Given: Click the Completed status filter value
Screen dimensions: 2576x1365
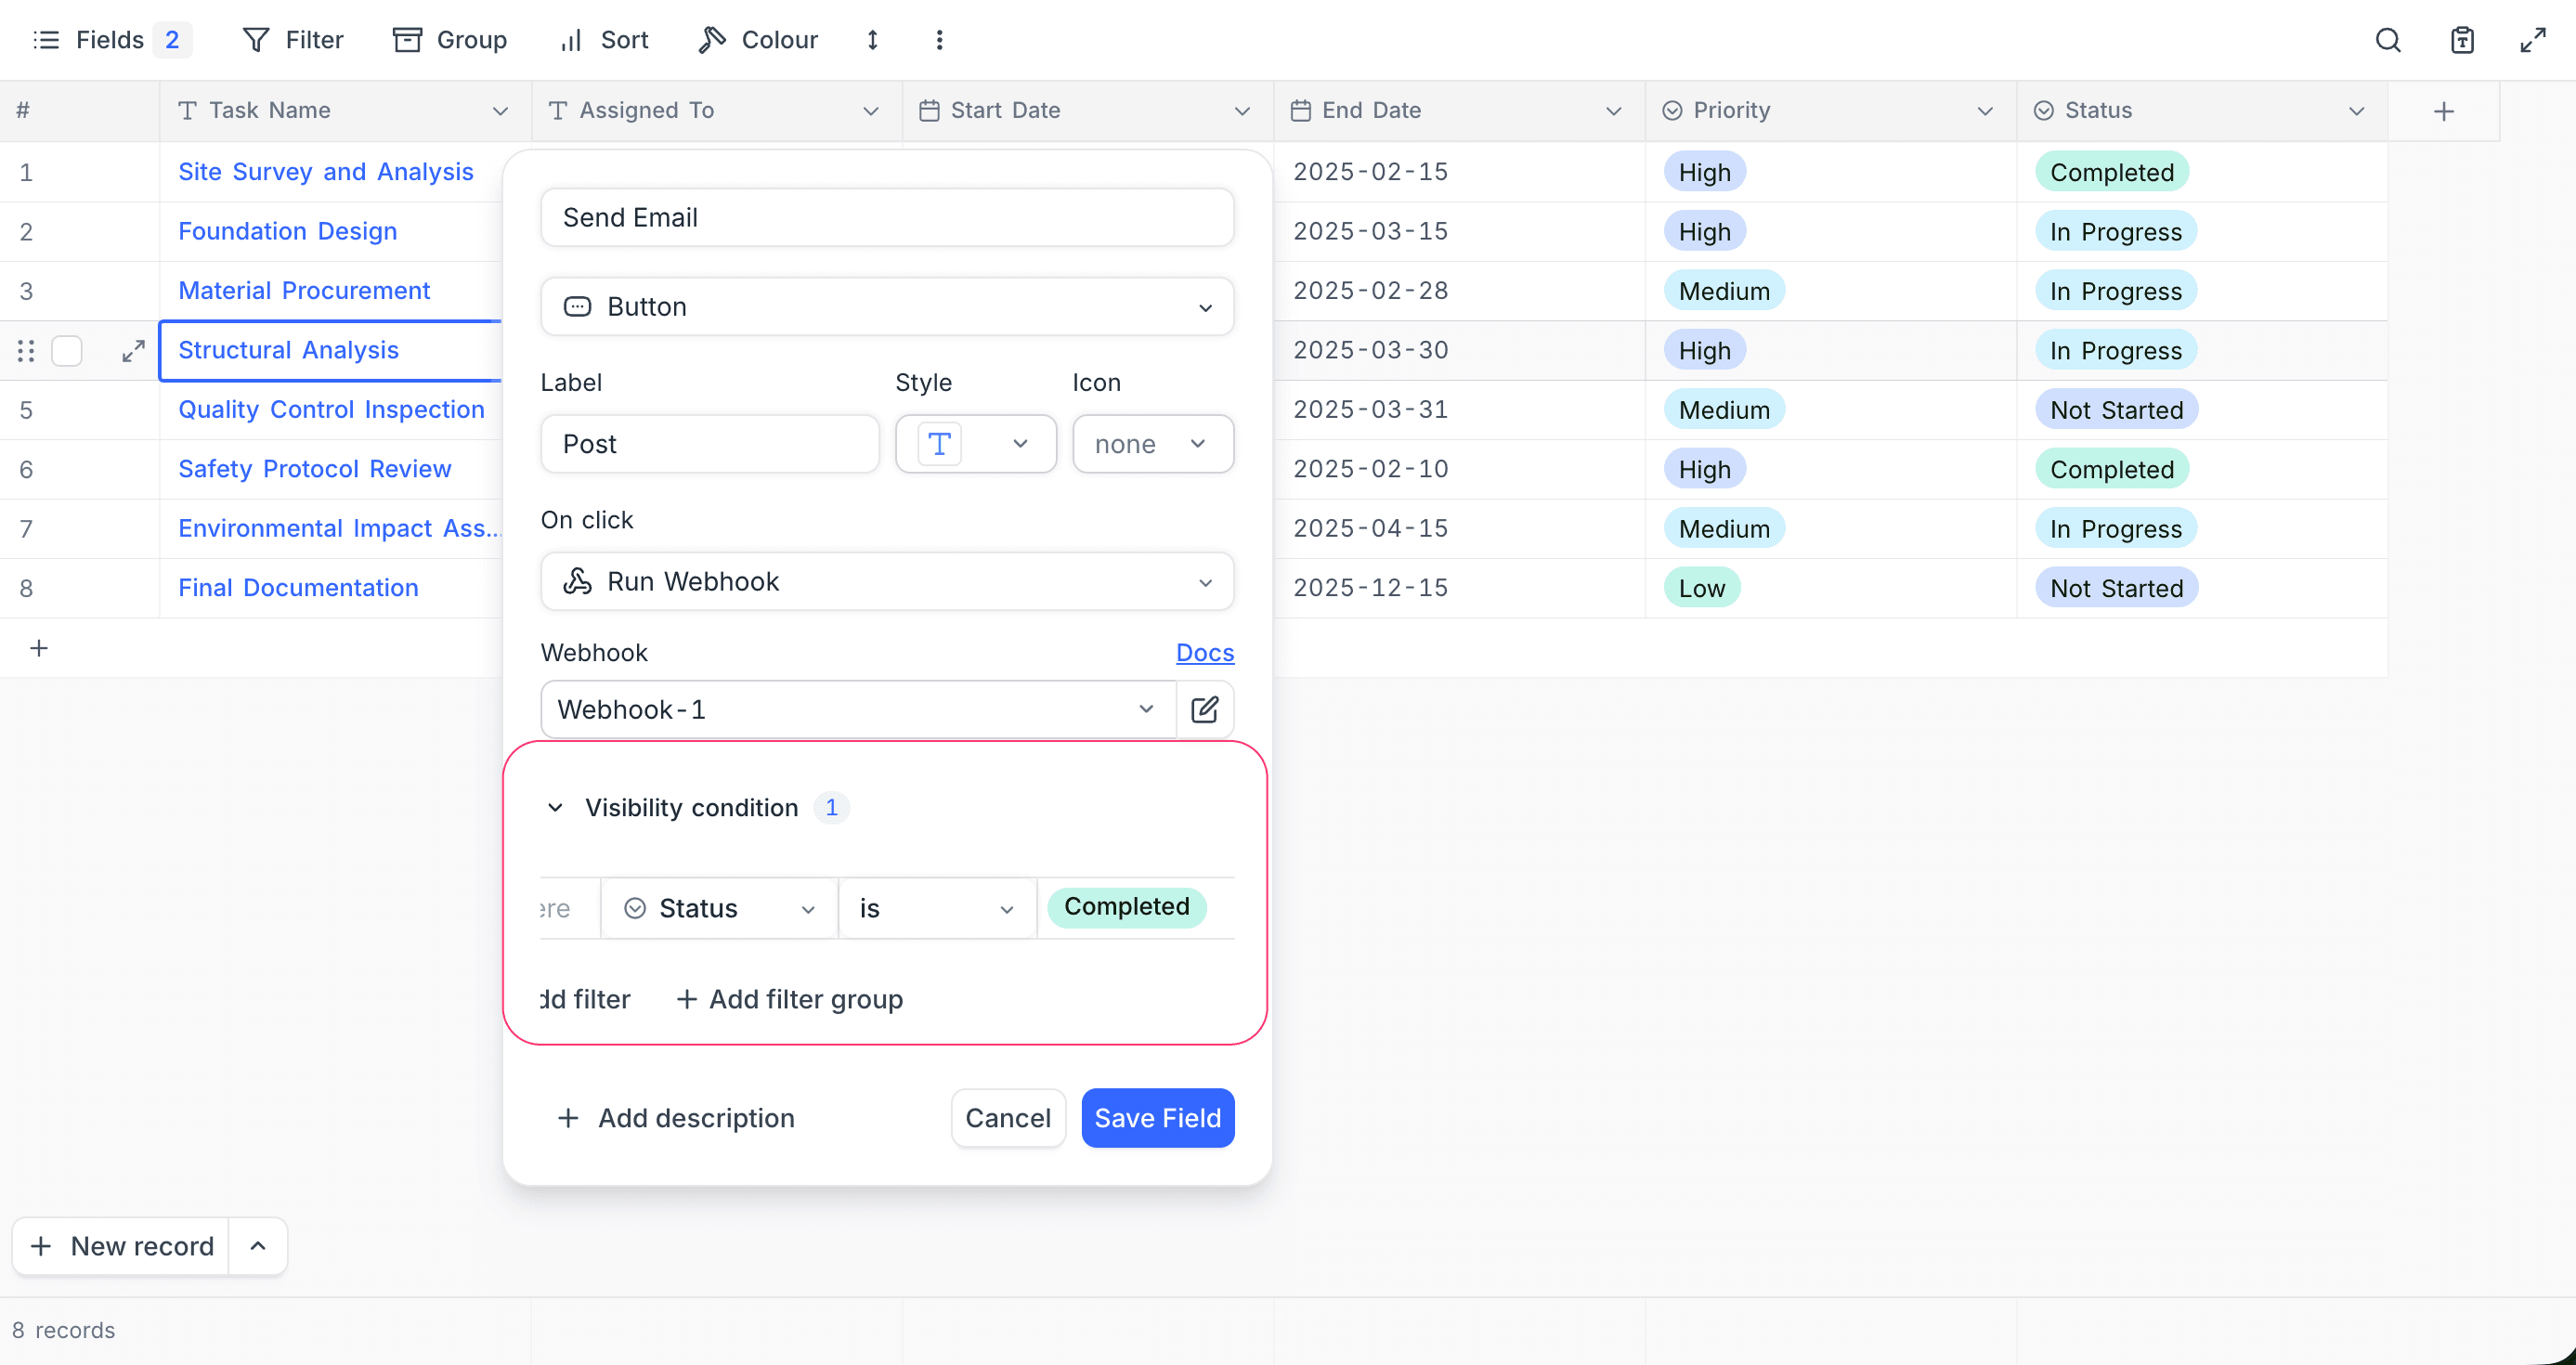Looking at the screenshot, I should pos(1126,907).
